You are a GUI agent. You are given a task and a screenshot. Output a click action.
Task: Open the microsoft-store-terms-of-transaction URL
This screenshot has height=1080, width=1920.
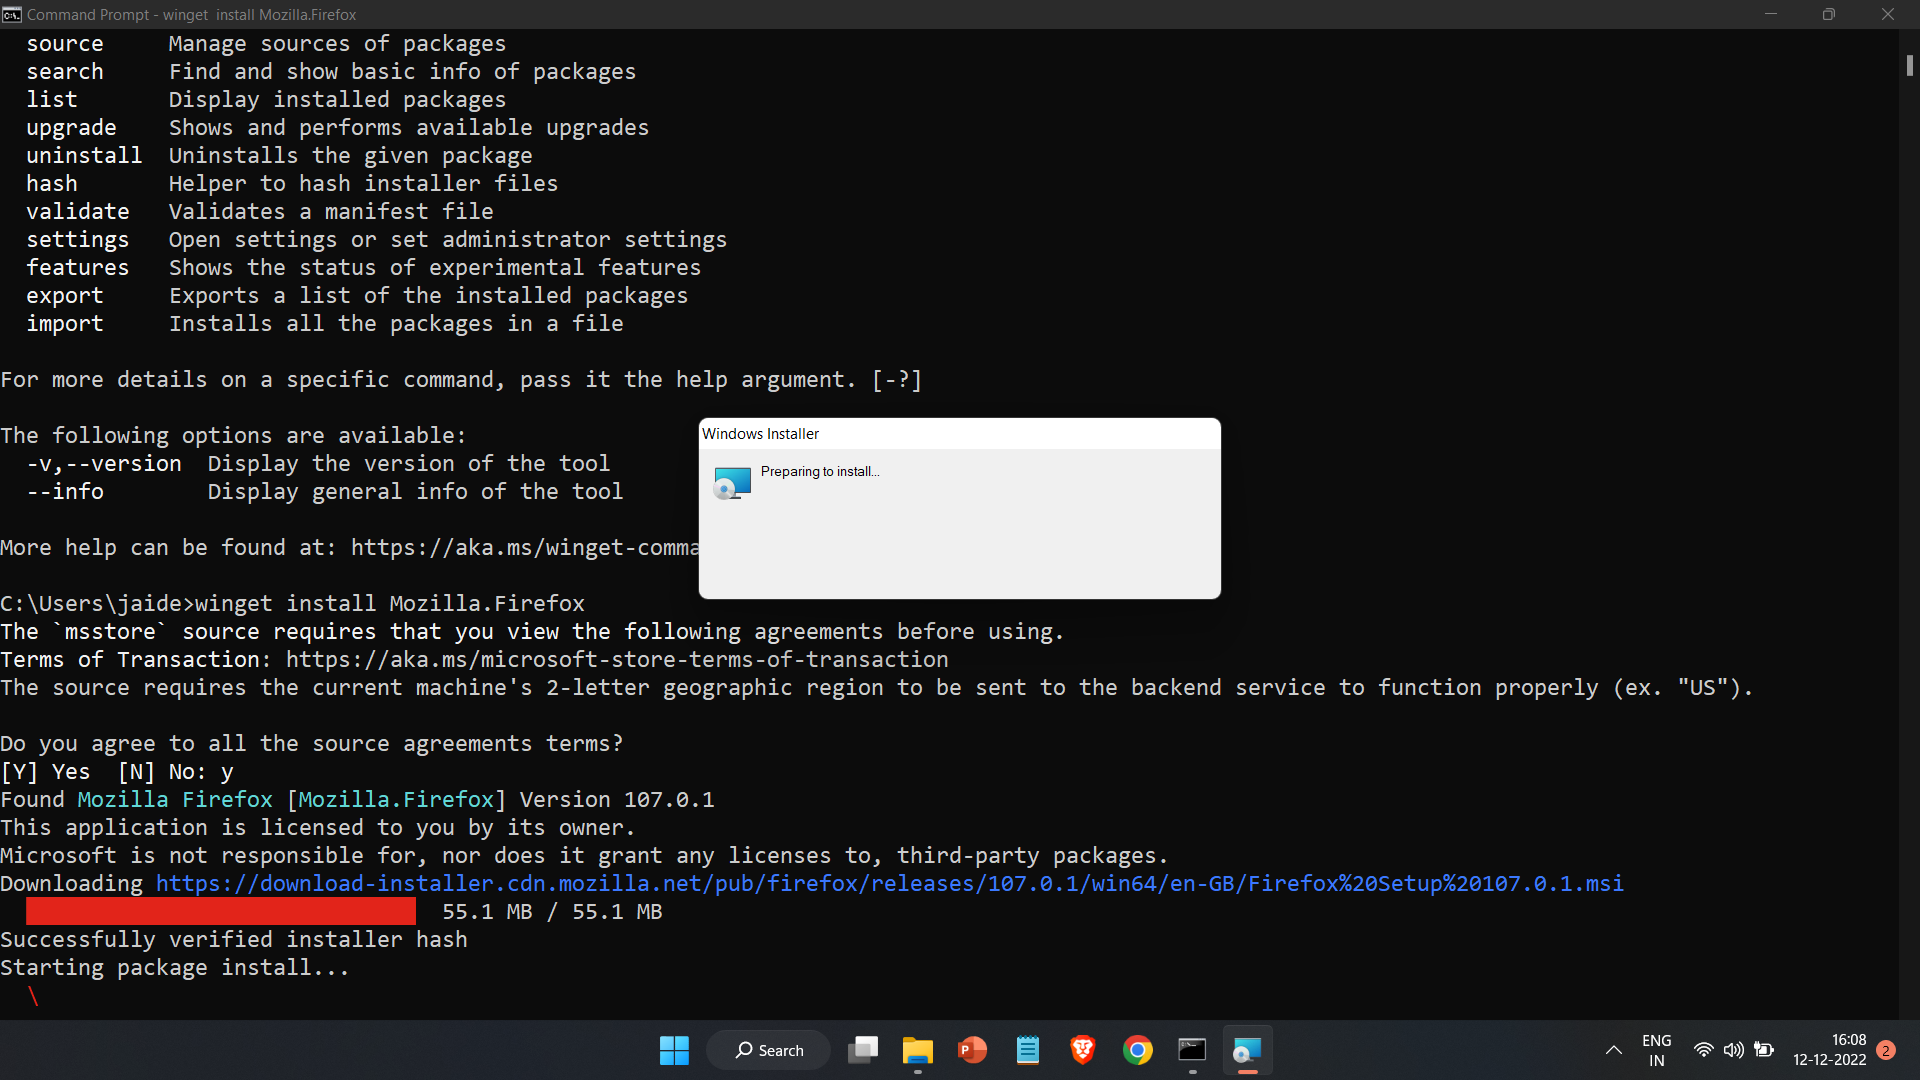click(x=617, y=660)
